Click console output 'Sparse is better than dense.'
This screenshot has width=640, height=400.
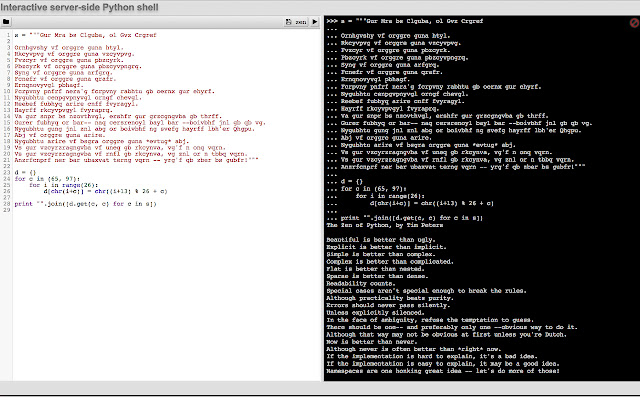coord(377,277)
